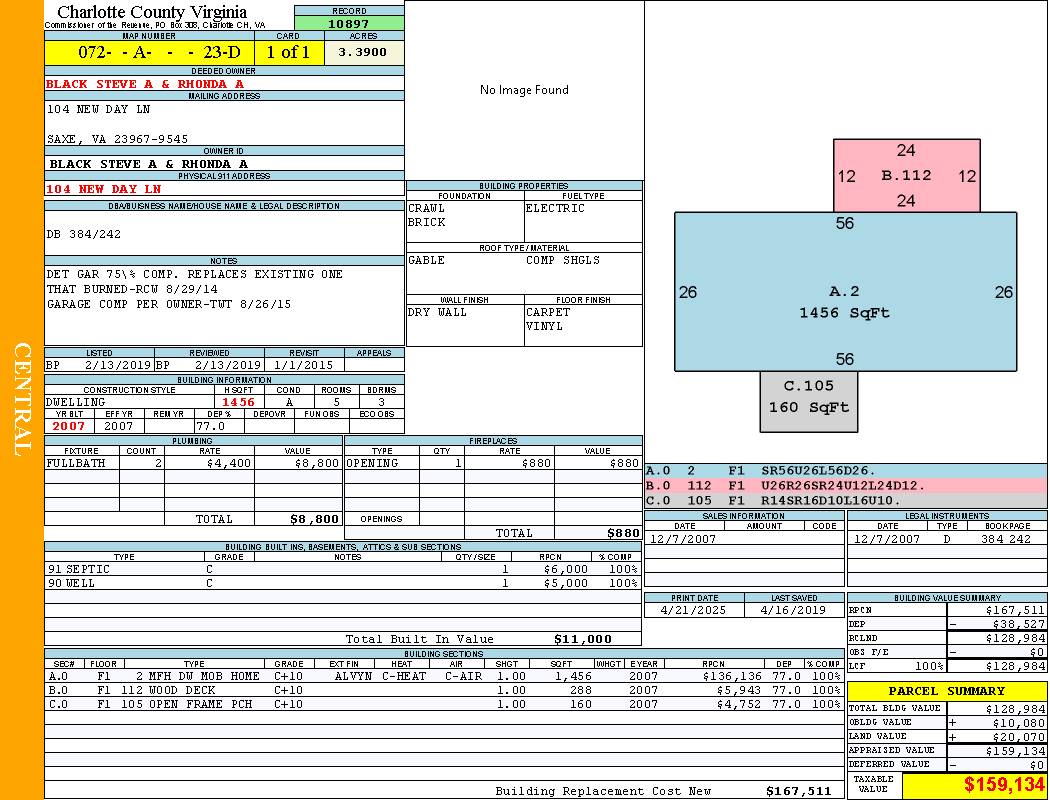This screenshot has height=800, width=1050.
Task: Select sketch code row A.0 SR56U26L56D26
Action: click(x=846, y=471)
